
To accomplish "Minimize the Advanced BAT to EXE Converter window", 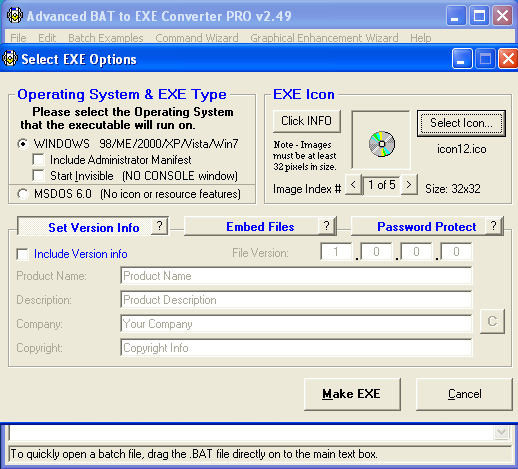I will pos(456,16).
